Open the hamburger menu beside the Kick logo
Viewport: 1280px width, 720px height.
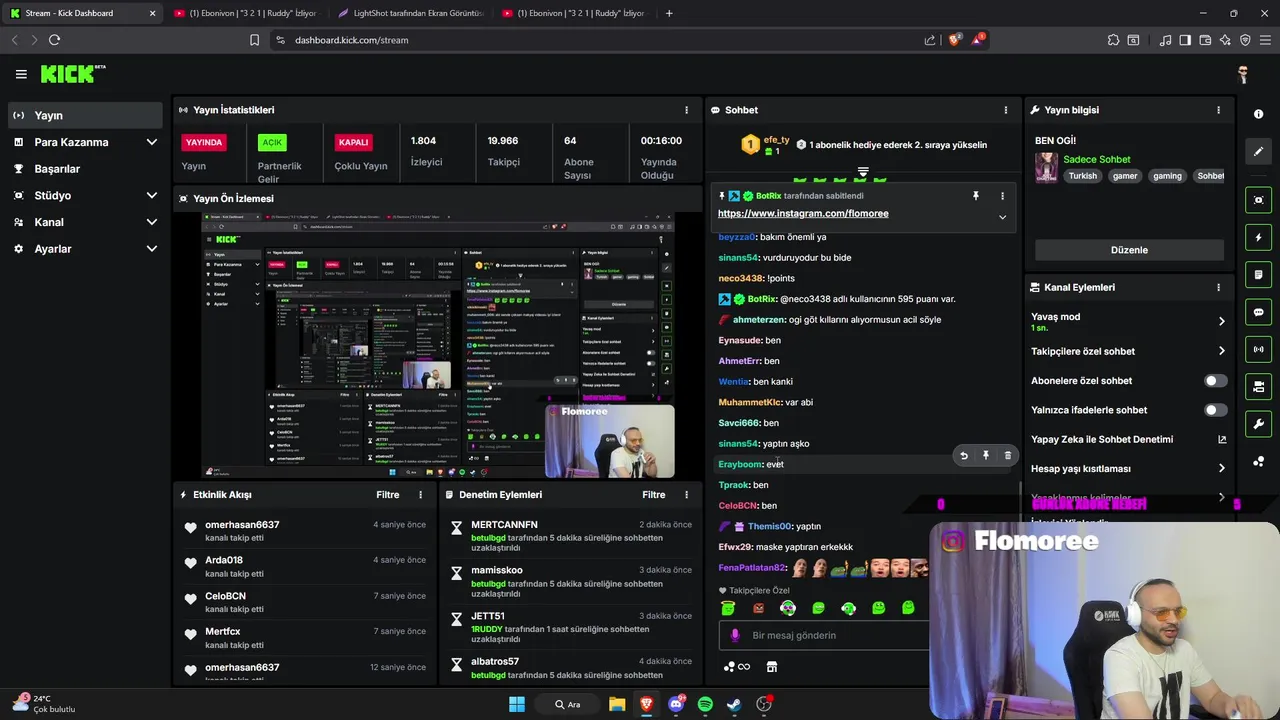[21, 74]
